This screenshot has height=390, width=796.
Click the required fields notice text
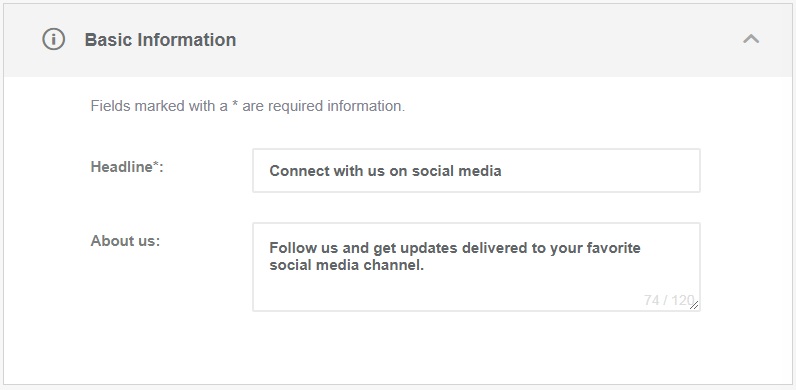248,106
